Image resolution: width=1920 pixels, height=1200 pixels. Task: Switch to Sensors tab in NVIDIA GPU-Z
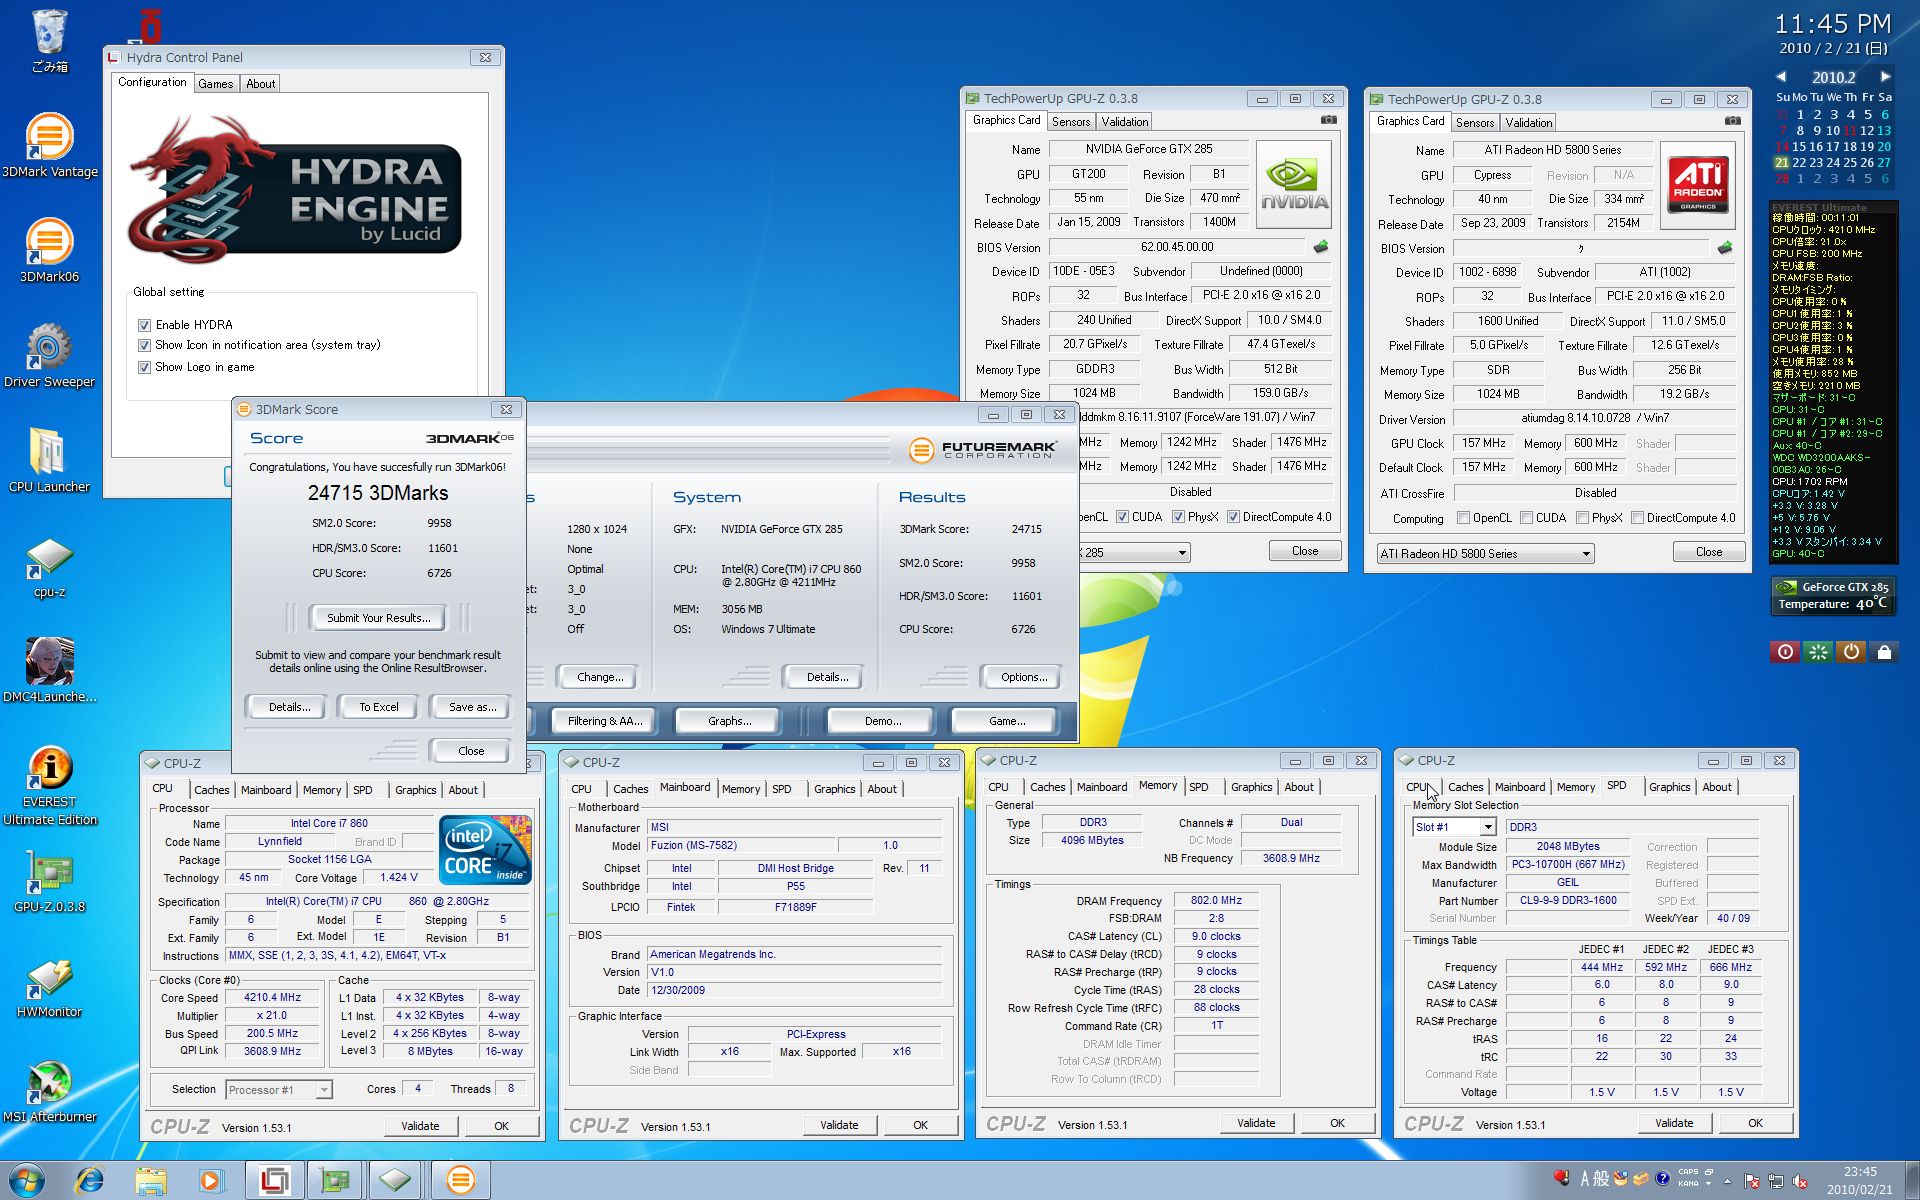(x=1070, y=122)
